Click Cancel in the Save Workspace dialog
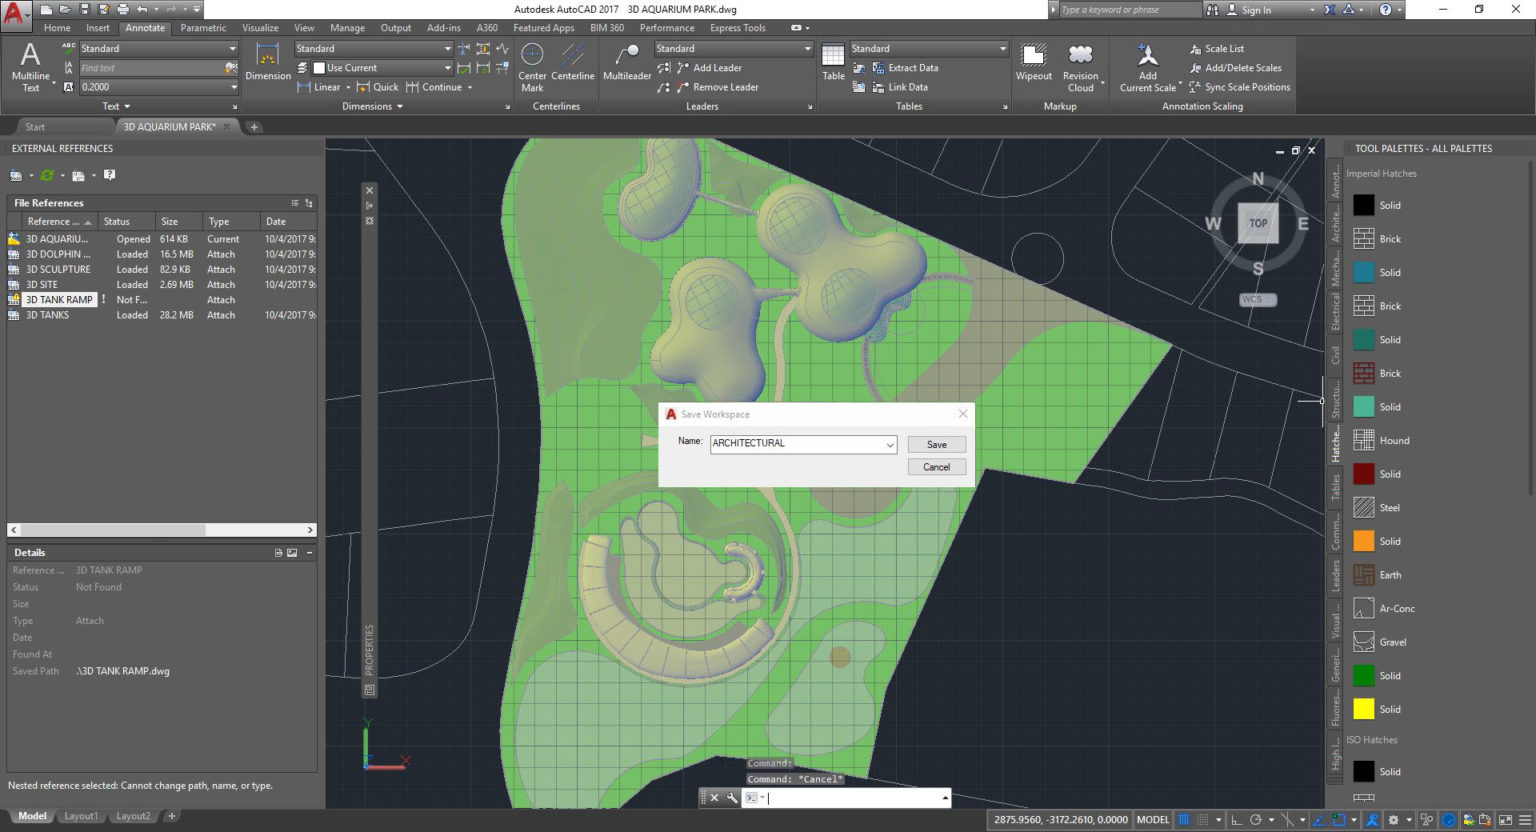This screenshot has height=832, width=1536. 935,466
